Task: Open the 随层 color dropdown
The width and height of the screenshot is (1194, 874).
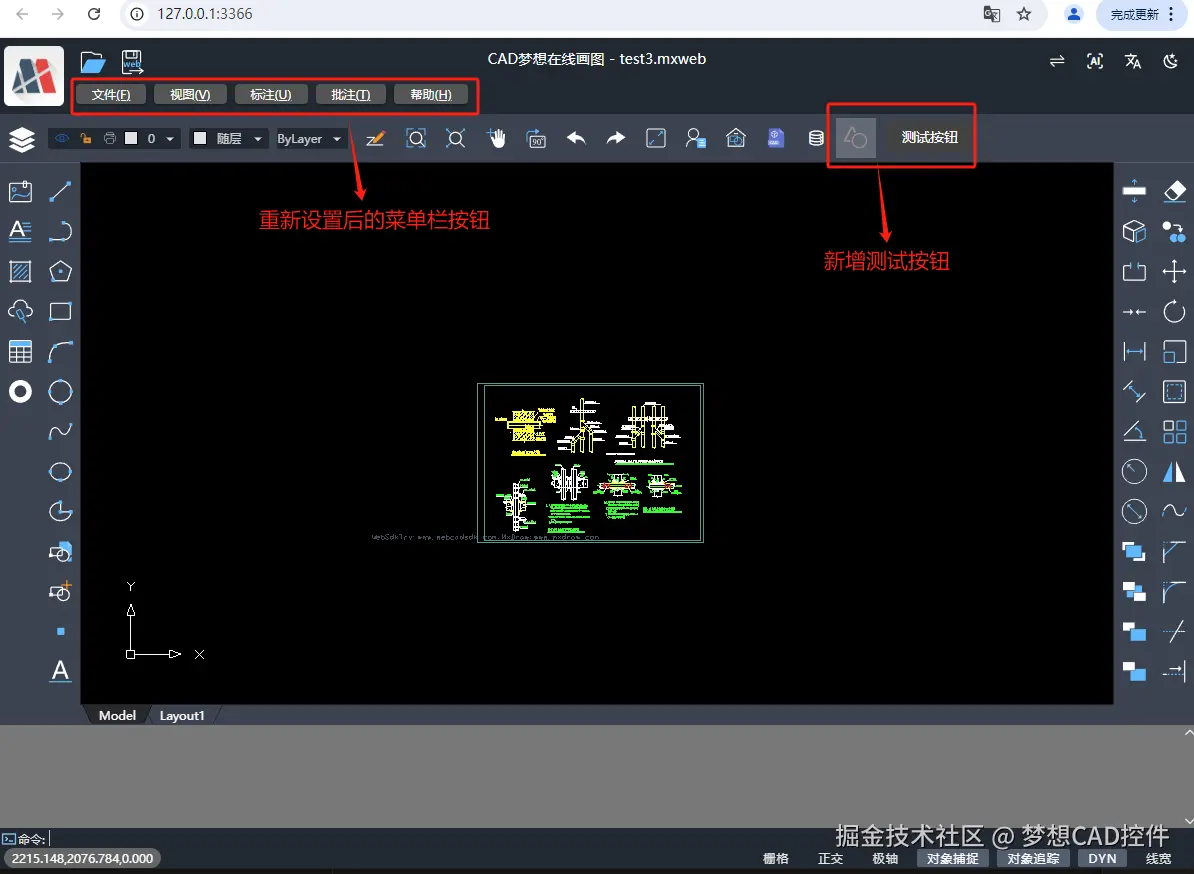Action: point(257,139)
